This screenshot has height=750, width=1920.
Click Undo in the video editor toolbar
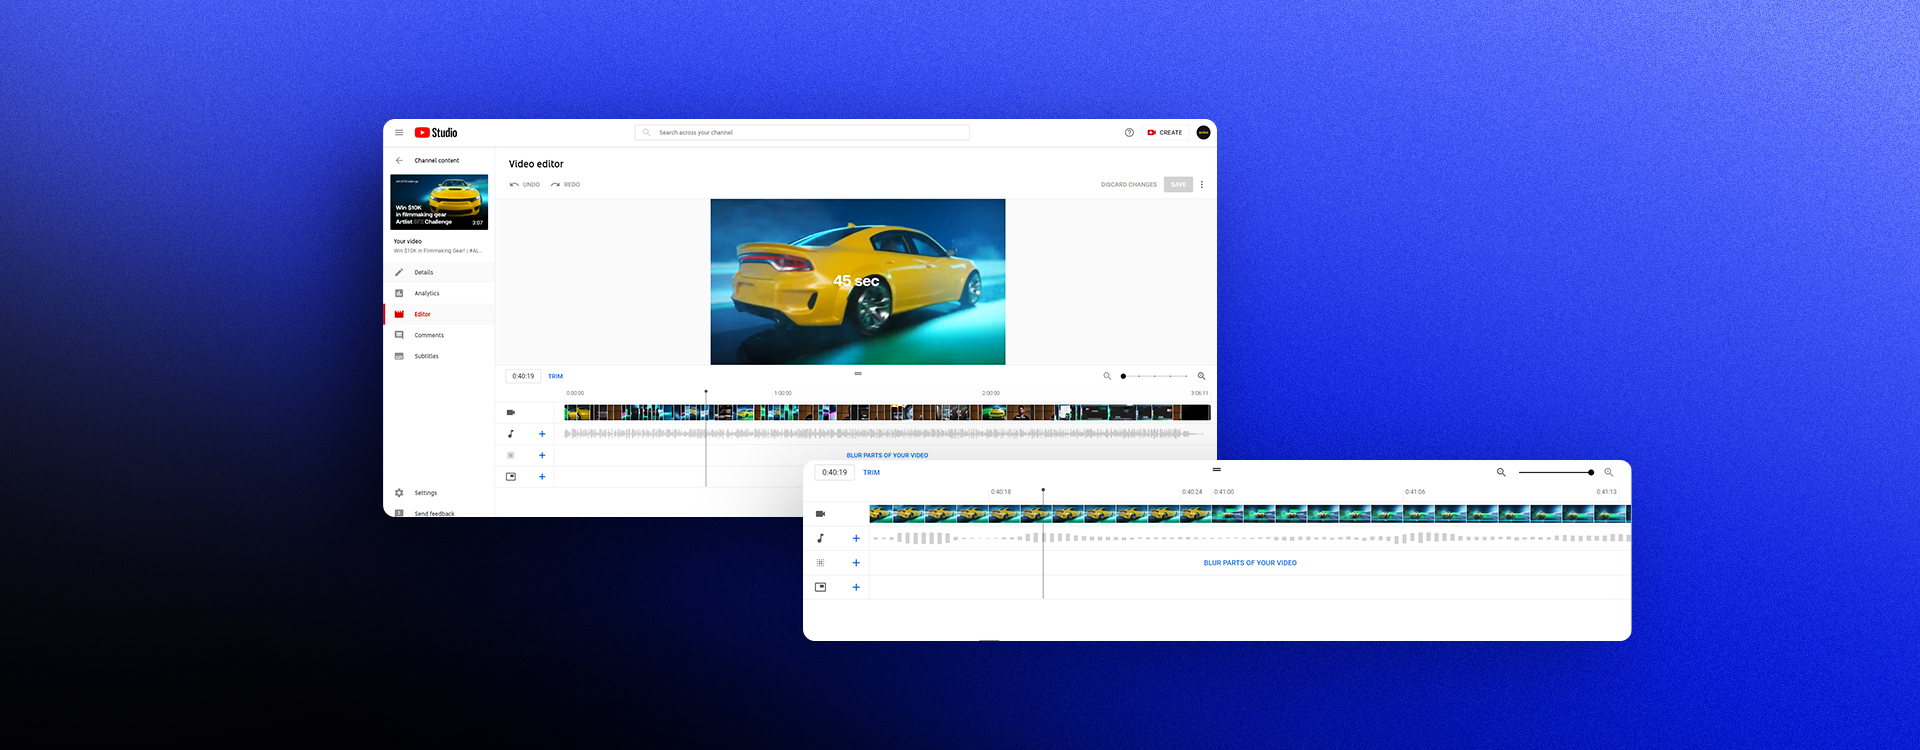point(525,185)
